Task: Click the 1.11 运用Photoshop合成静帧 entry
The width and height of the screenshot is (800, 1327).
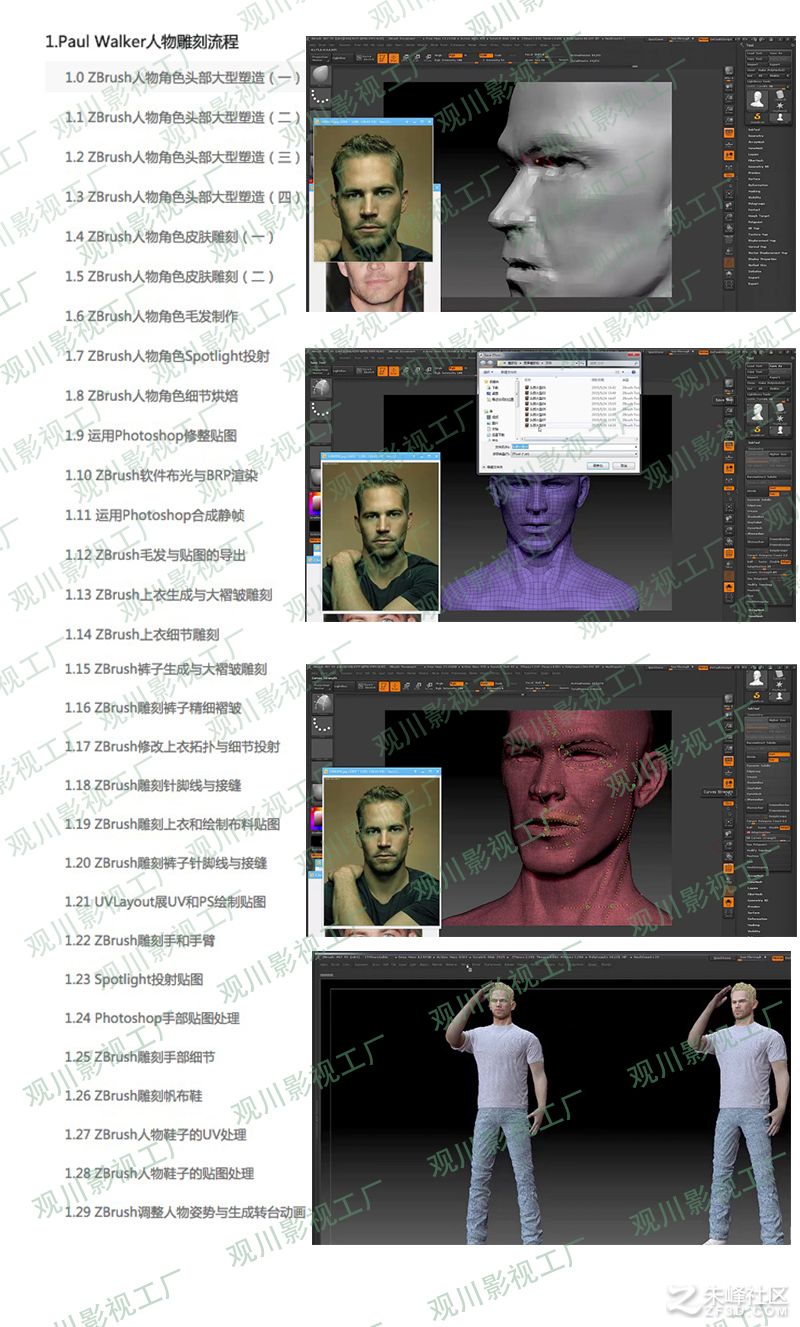Action: 155,516
